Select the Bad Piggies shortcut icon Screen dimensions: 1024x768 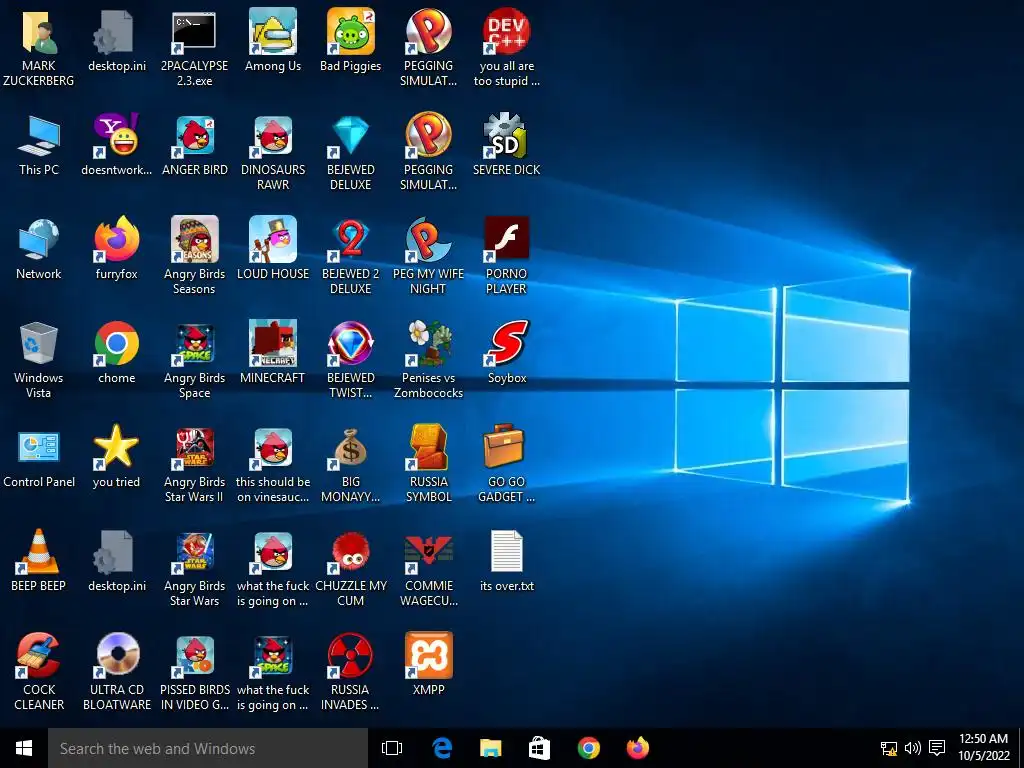click(351, 31)
